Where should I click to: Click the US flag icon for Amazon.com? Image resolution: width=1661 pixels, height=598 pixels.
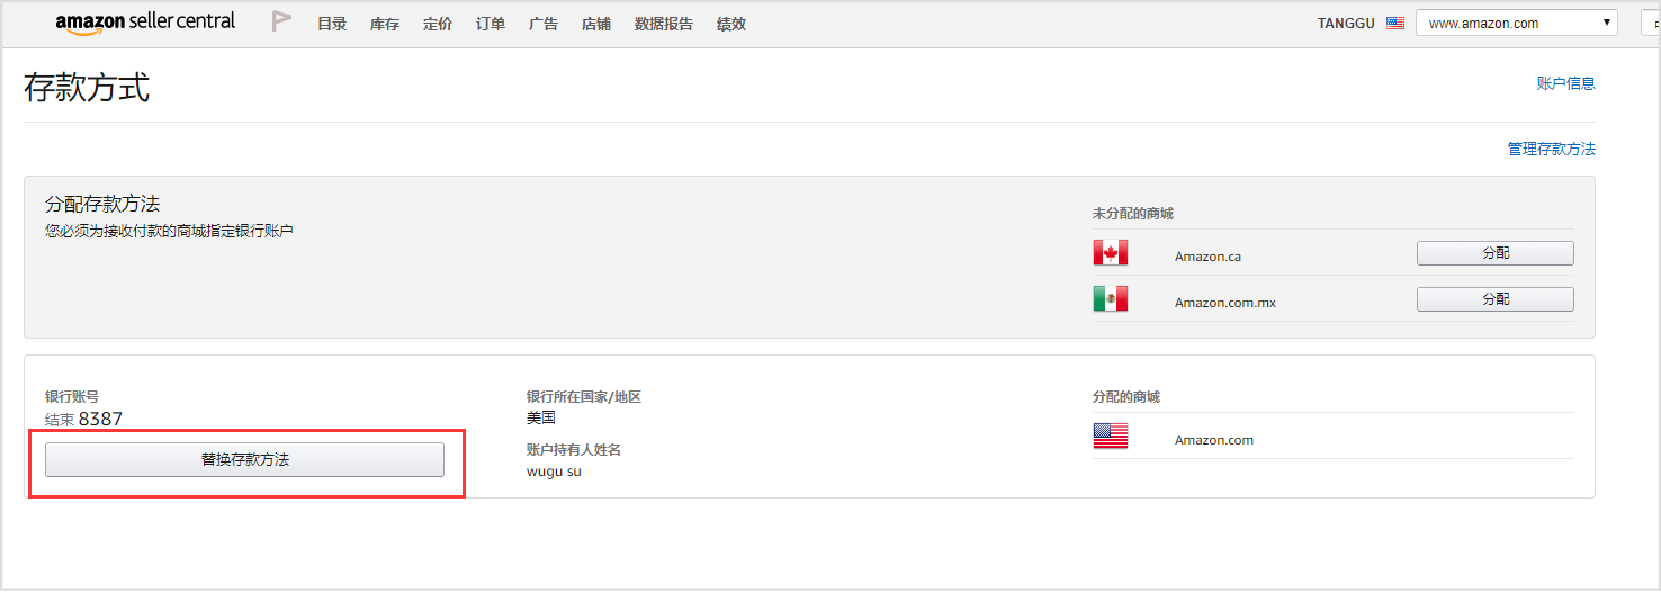(1110, 436)
